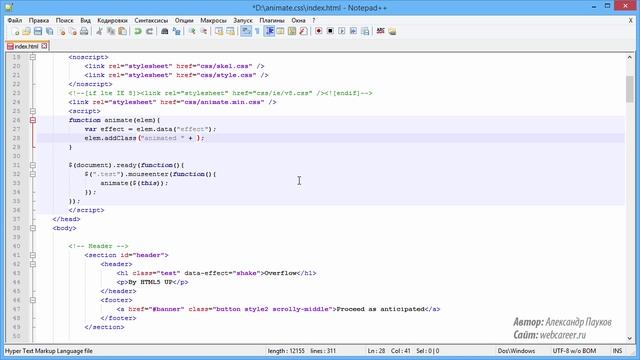This screenshot has width=640, height=360.
Task: Click the Open file folder icon
Action: [27, 31]
